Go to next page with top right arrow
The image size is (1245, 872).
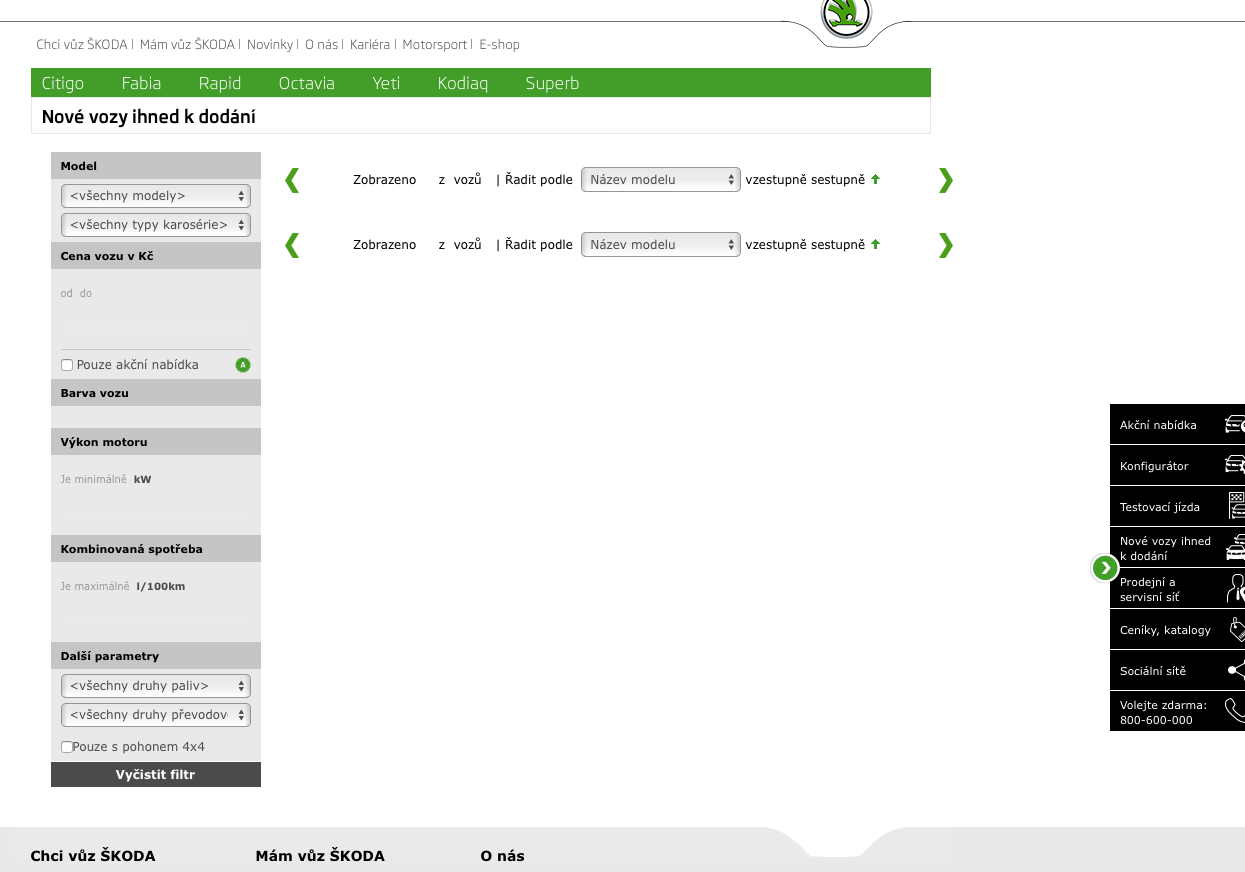pos(945,180)
